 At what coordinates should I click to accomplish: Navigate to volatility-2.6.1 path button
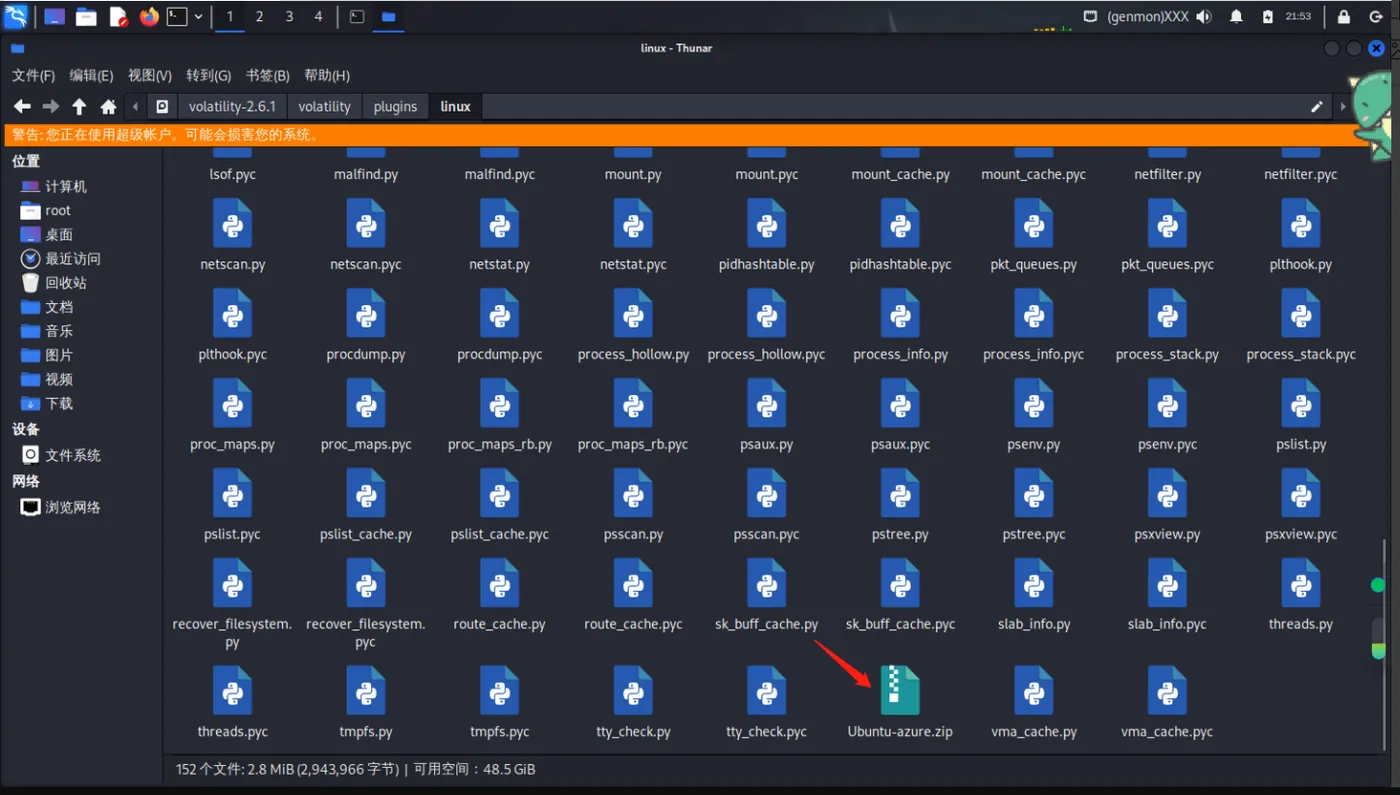click(232, 106)
